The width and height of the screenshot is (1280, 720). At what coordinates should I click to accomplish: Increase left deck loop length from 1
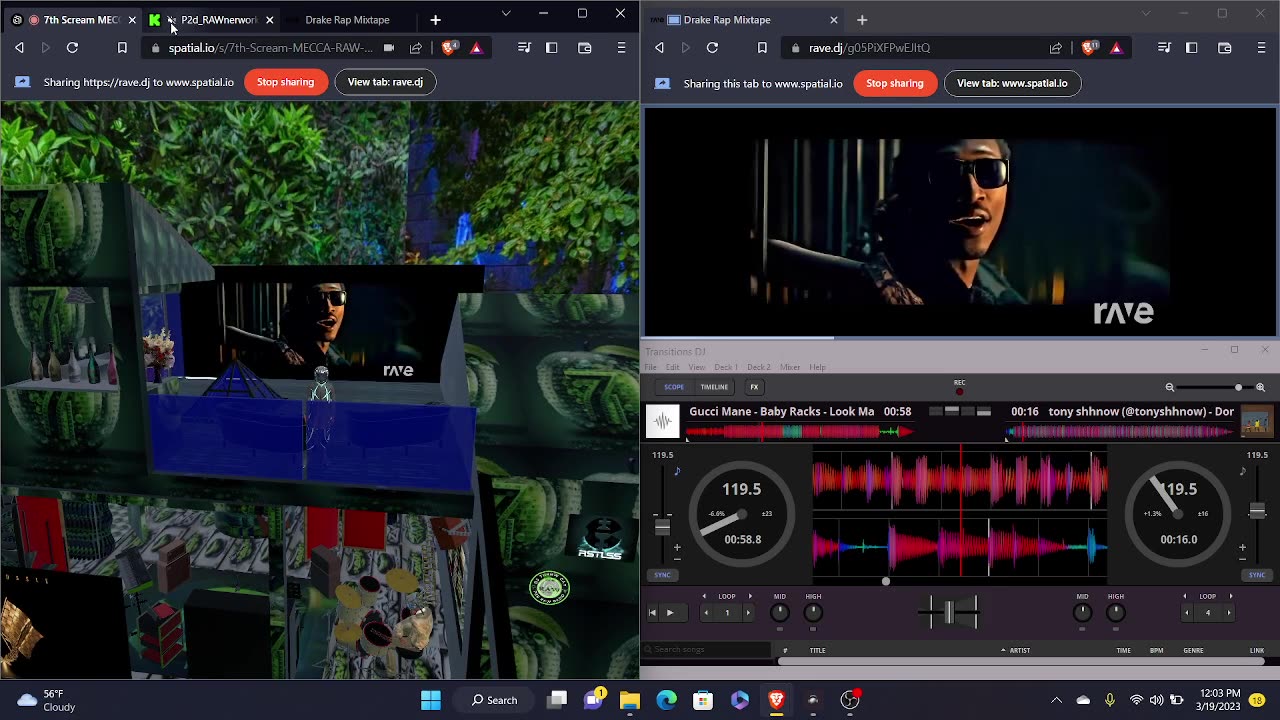(x=748, y=612)
